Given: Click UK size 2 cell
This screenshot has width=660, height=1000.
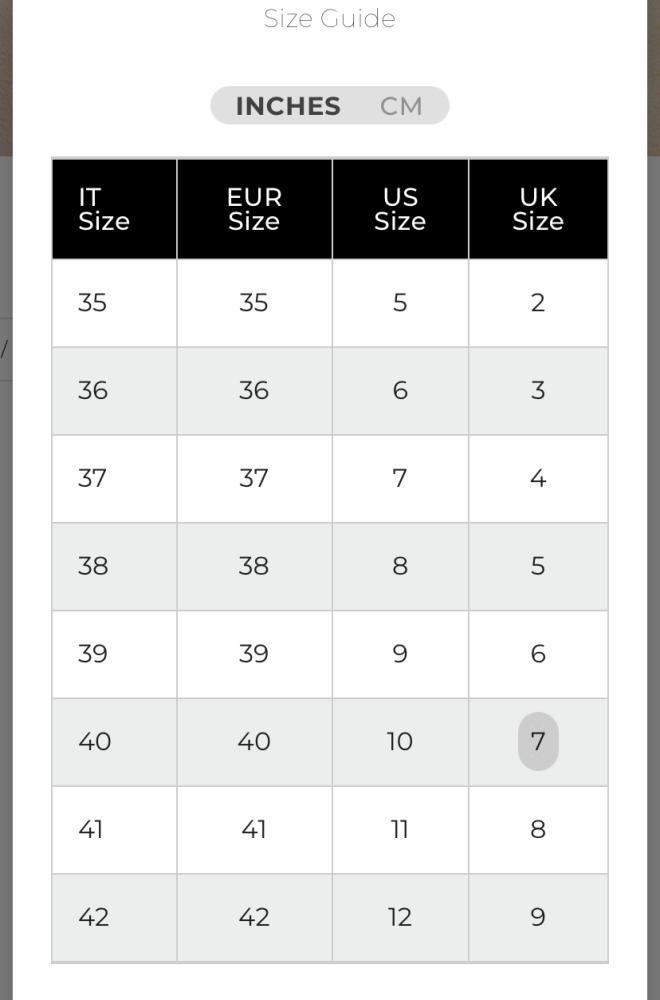Looking at the screenshot, I should 538,303.
